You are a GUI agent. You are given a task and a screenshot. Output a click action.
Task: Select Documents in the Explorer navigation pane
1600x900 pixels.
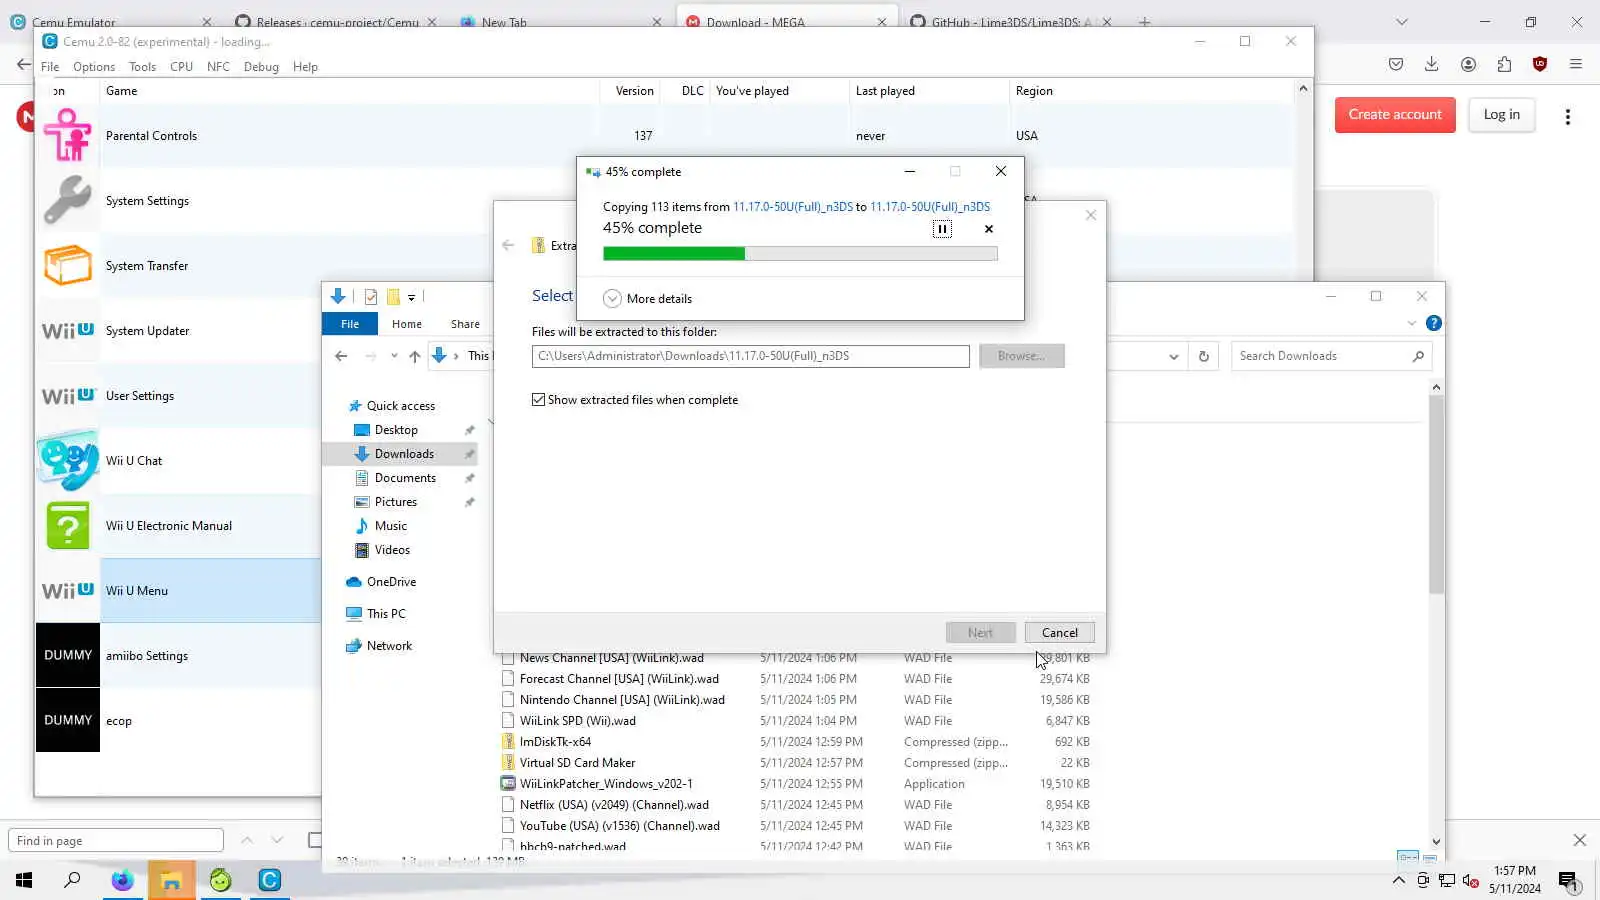(x=405, y=478)
